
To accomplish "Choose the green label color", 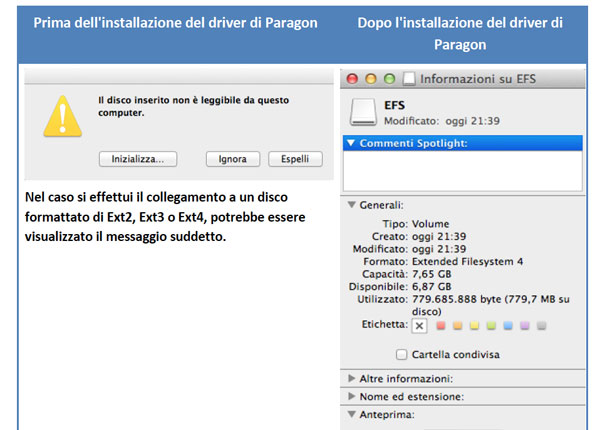I will tap(491, 326).
